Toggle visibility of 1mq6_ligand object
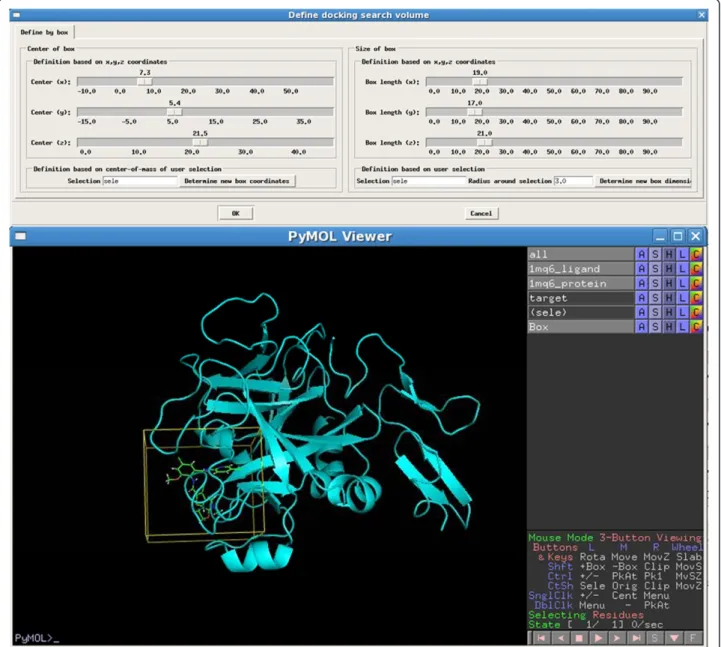 pos(580,269)
